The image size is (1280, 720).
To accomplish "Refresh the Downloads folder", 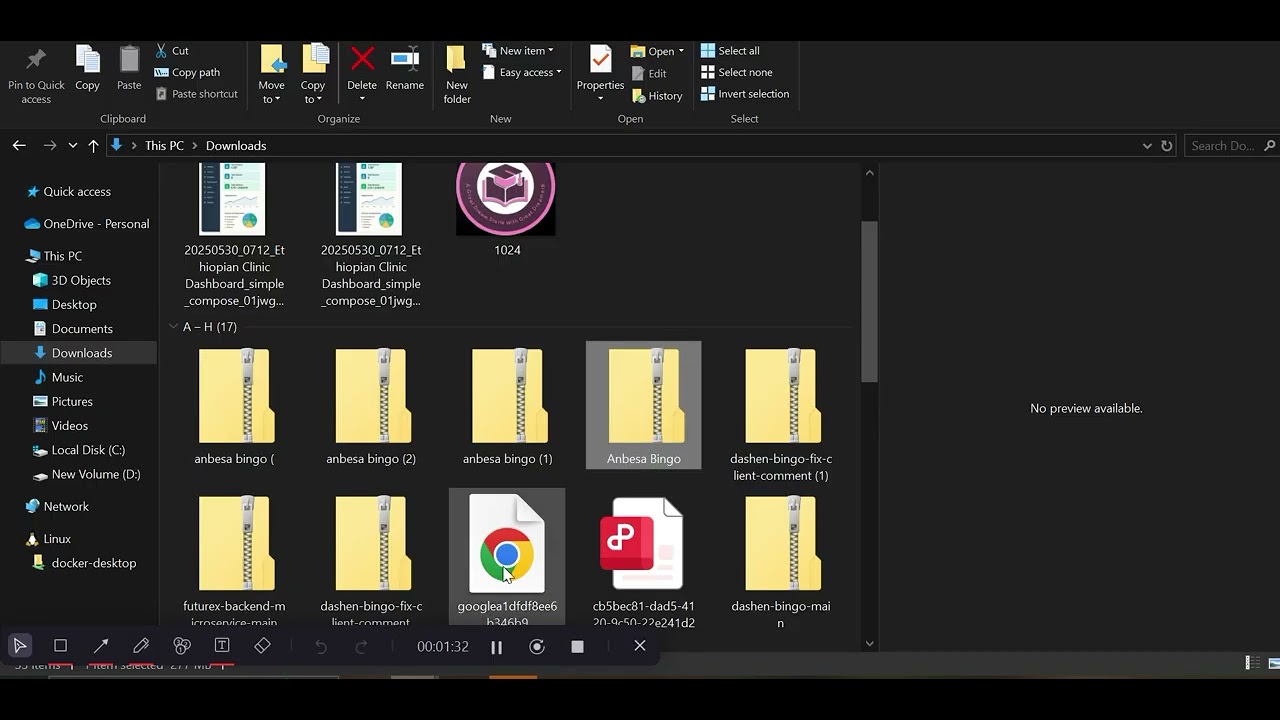I will click(1166, 146).
